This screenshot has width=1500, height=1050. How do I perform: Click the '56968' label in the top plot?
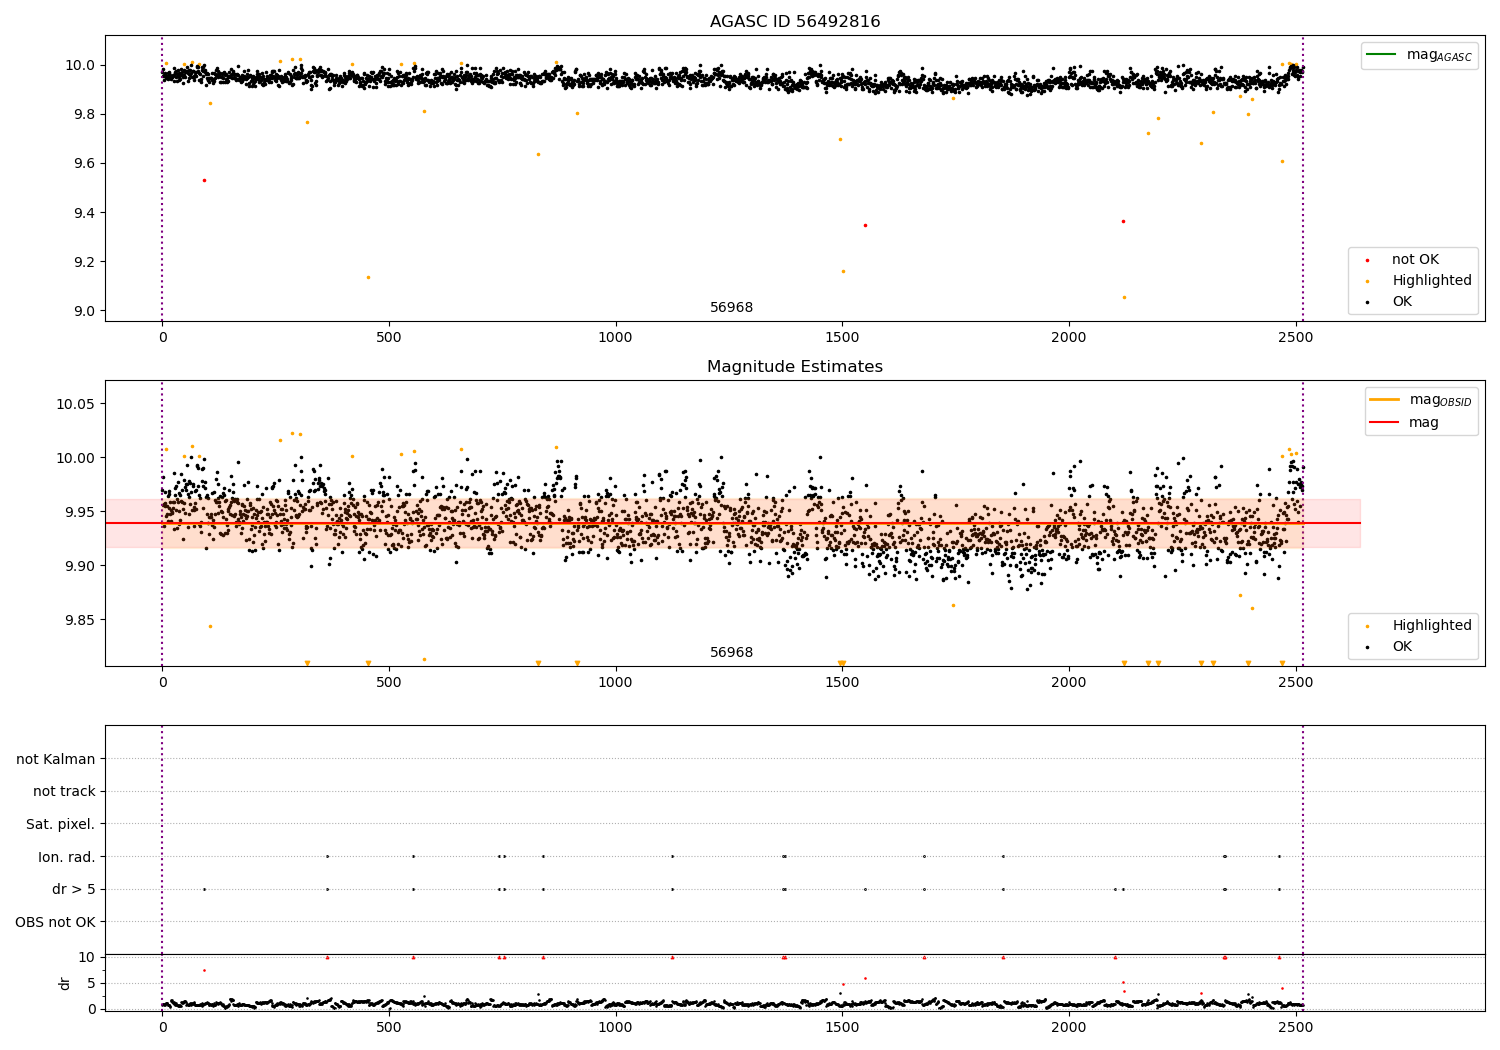pos(731,308)
